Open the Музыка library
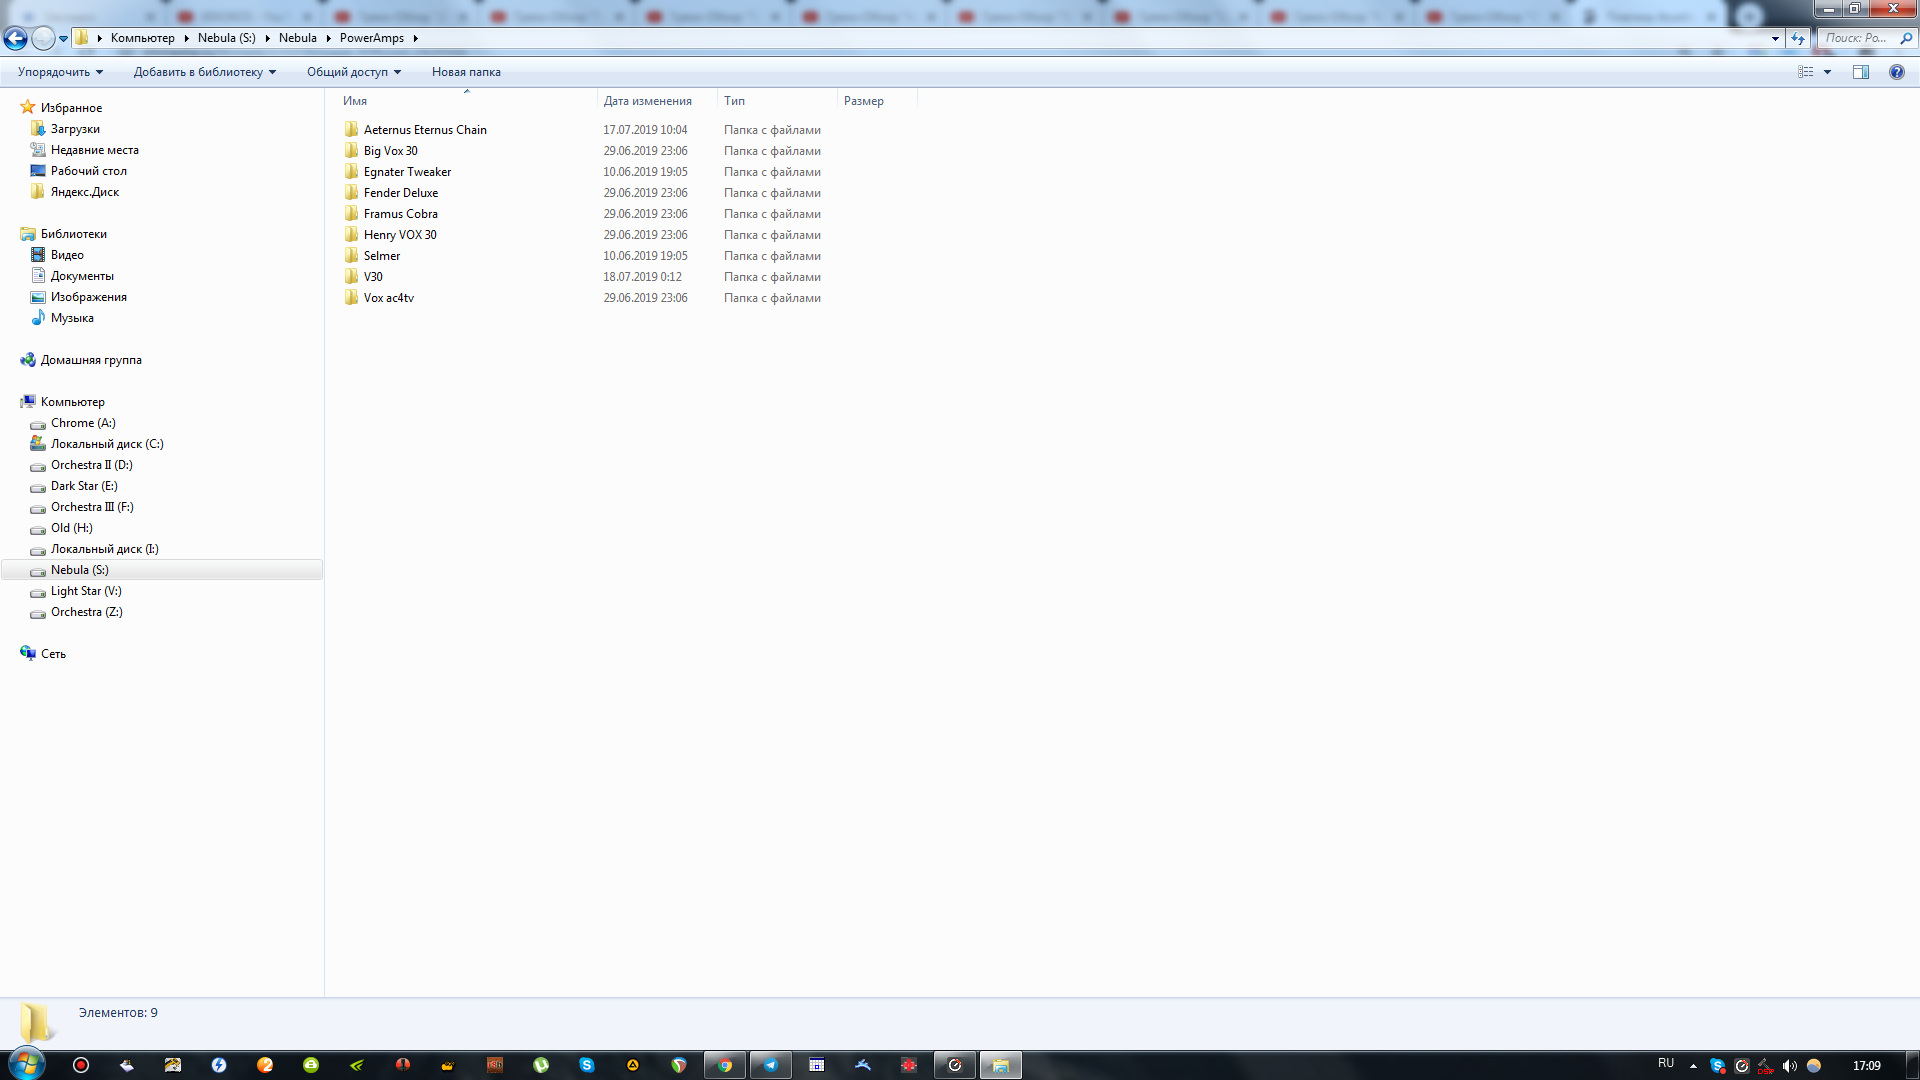Screen dimensions: 1920x1080 click(72, 318)
